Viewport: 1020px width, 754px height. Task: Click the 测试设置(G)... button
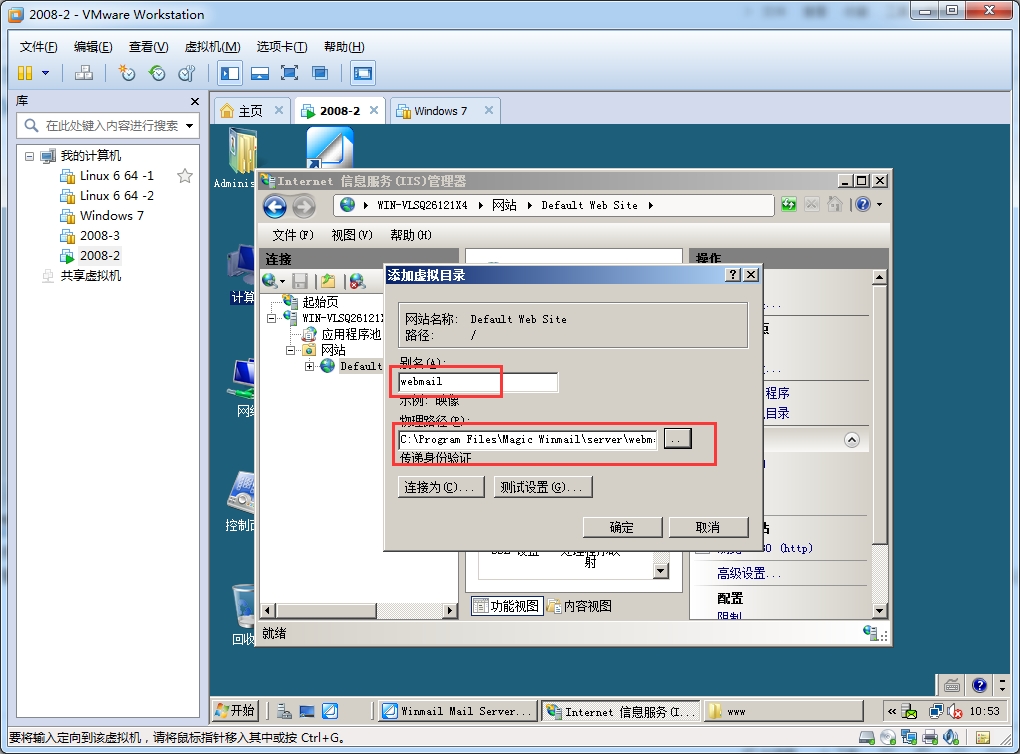[543, 487]
